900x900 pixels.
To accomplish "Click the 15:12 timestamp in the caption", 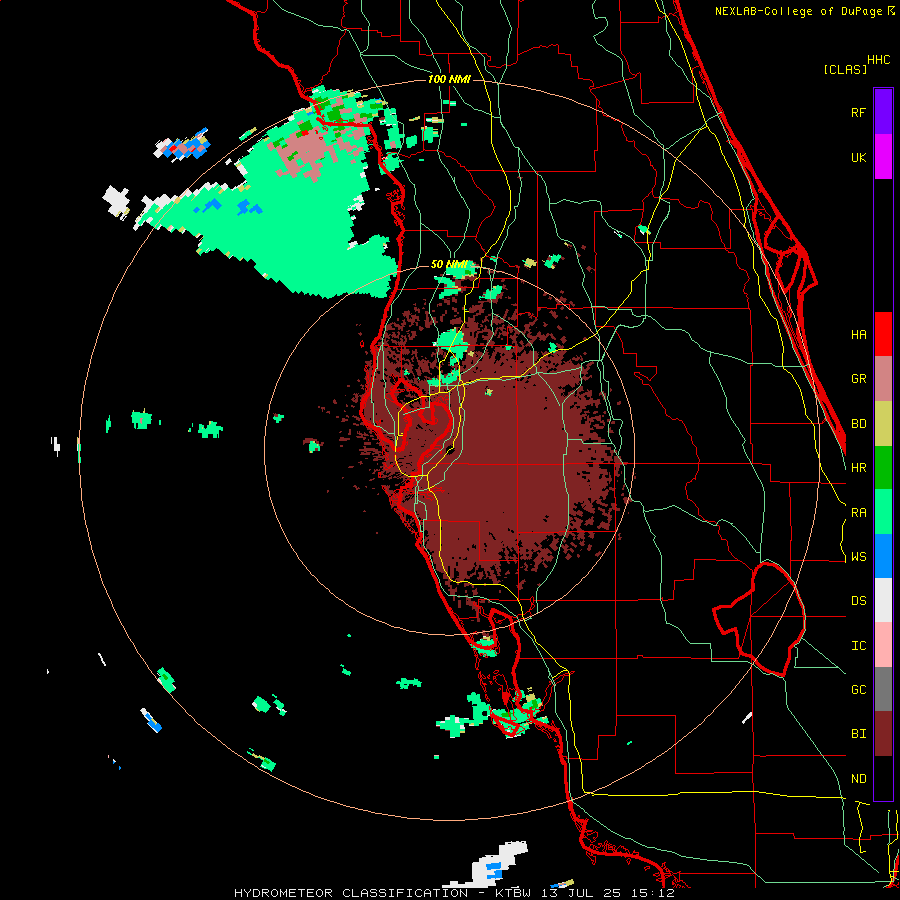I will click(x=658, y=893).
